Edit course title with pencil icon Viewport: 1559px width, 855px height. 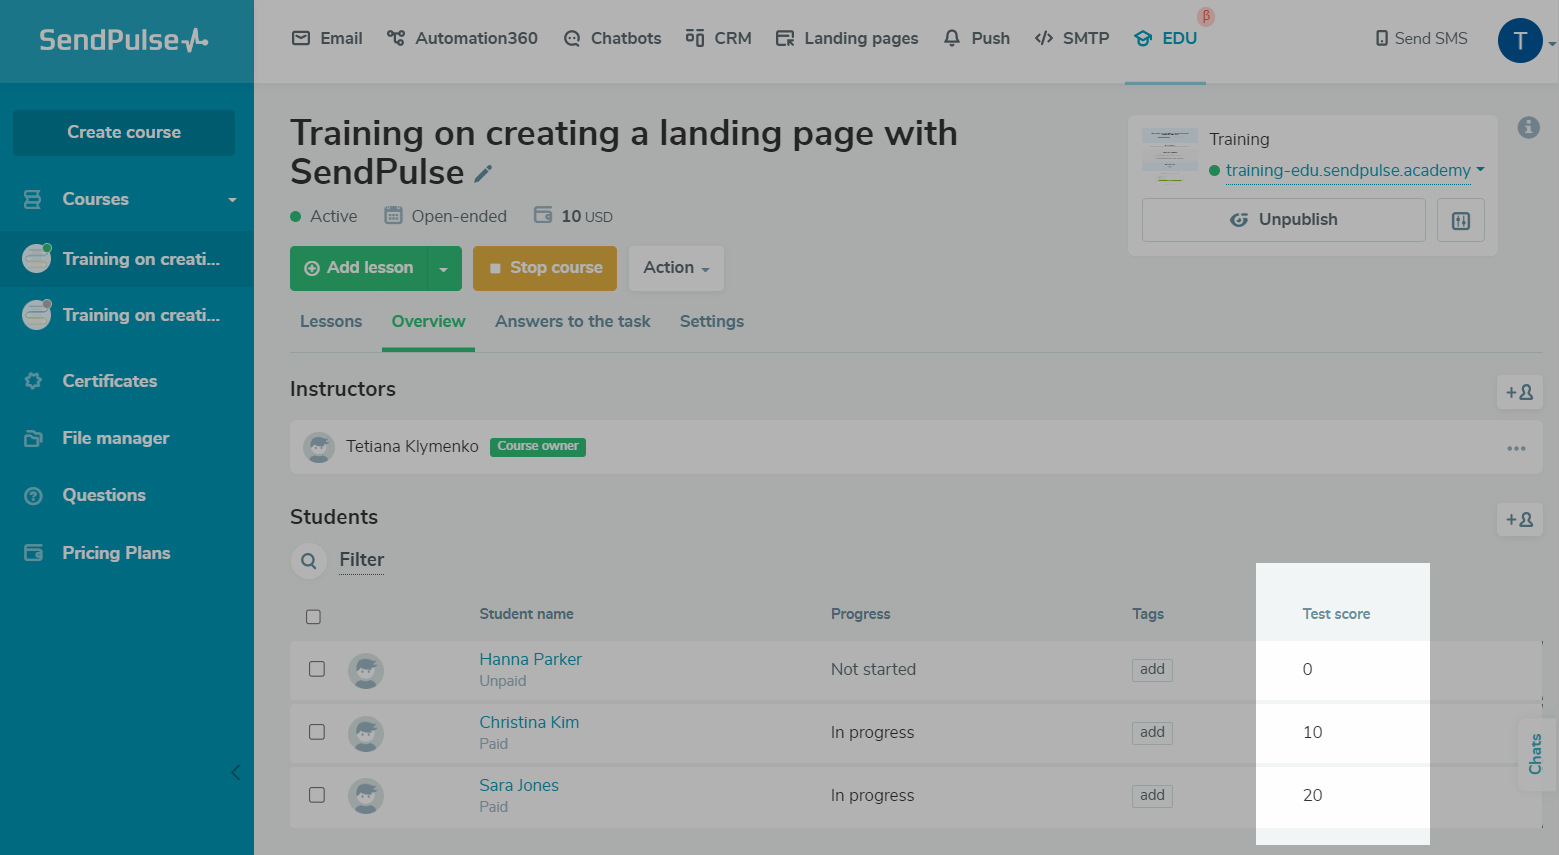pos(483,174)
